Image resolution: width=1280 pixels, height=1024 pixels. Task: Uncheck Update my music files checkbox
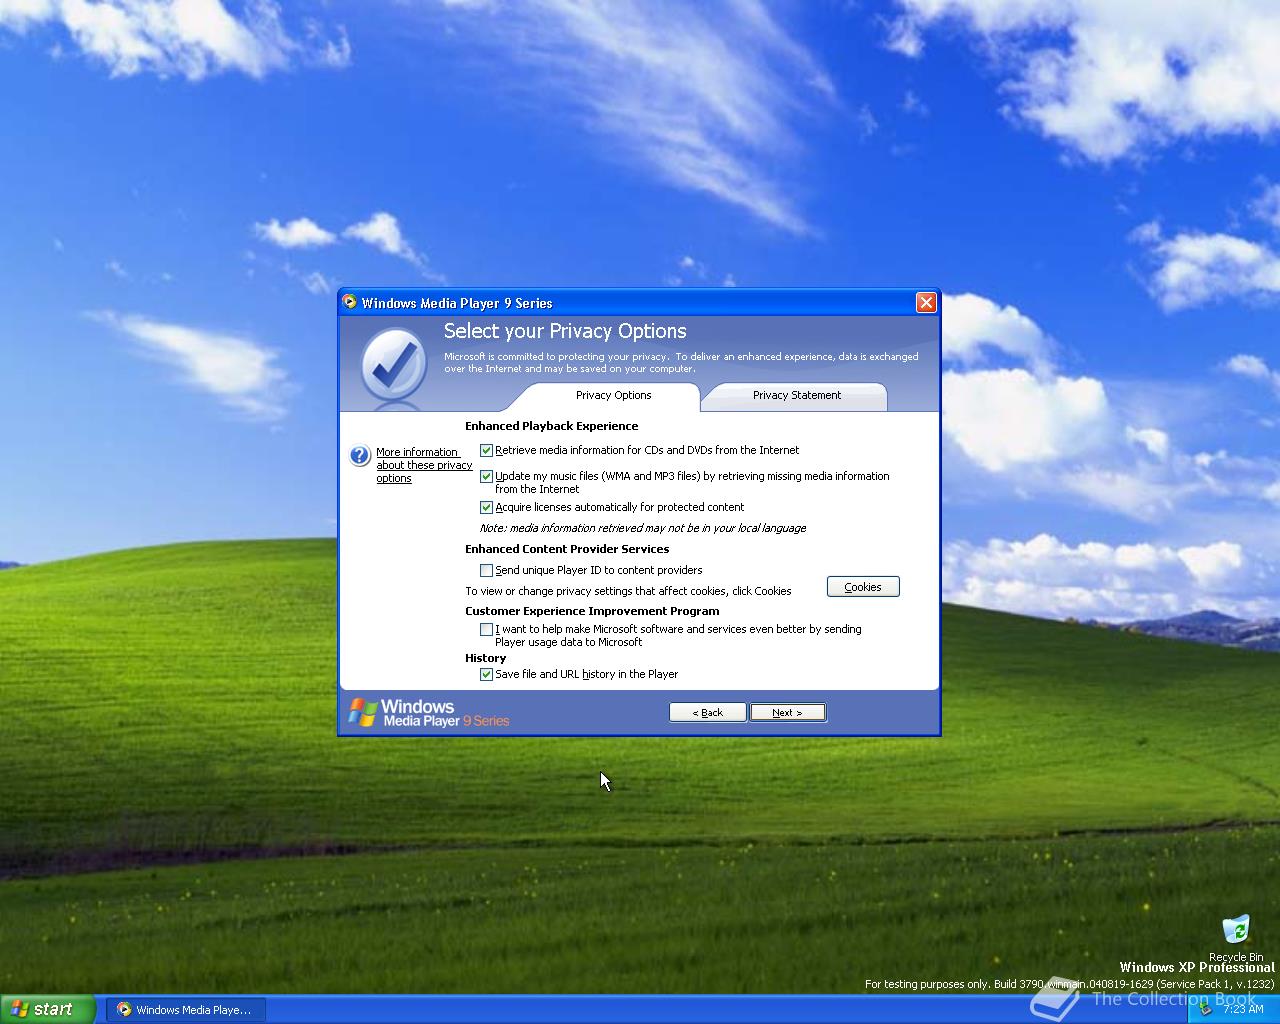pos(487,477)
